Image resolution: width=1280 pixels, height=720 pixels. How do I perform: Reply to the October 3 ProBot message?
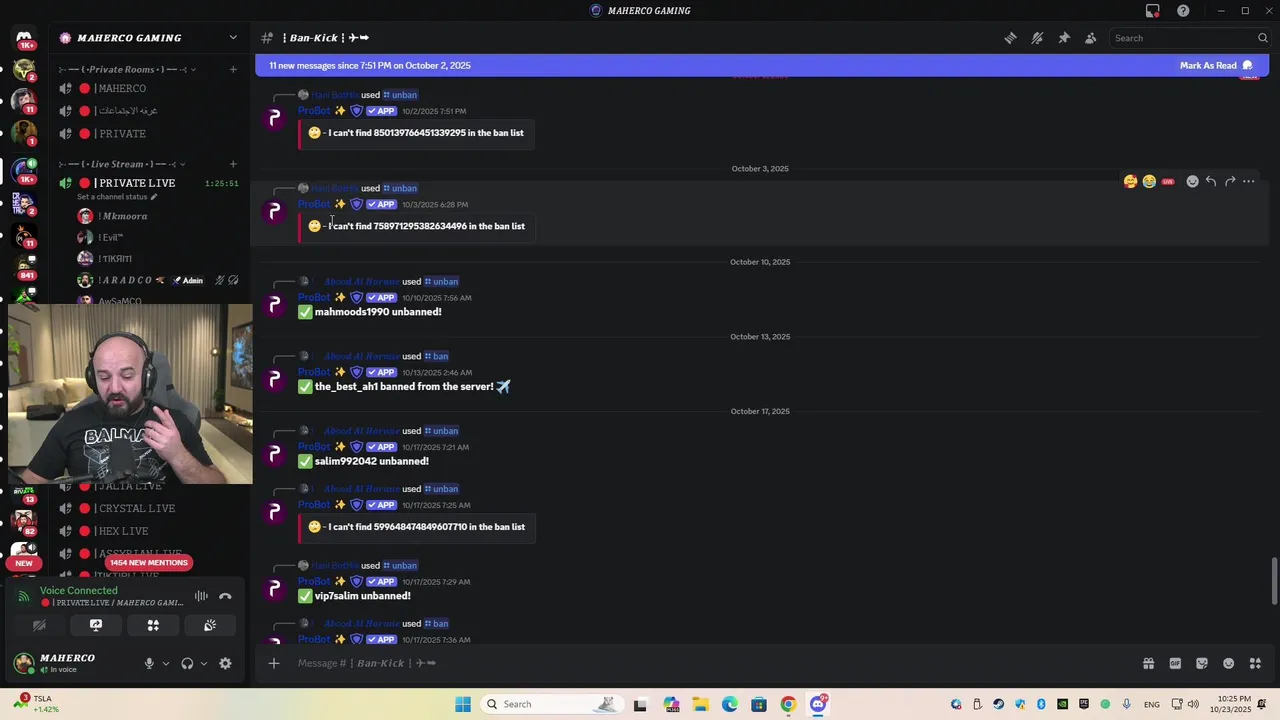1211,181
